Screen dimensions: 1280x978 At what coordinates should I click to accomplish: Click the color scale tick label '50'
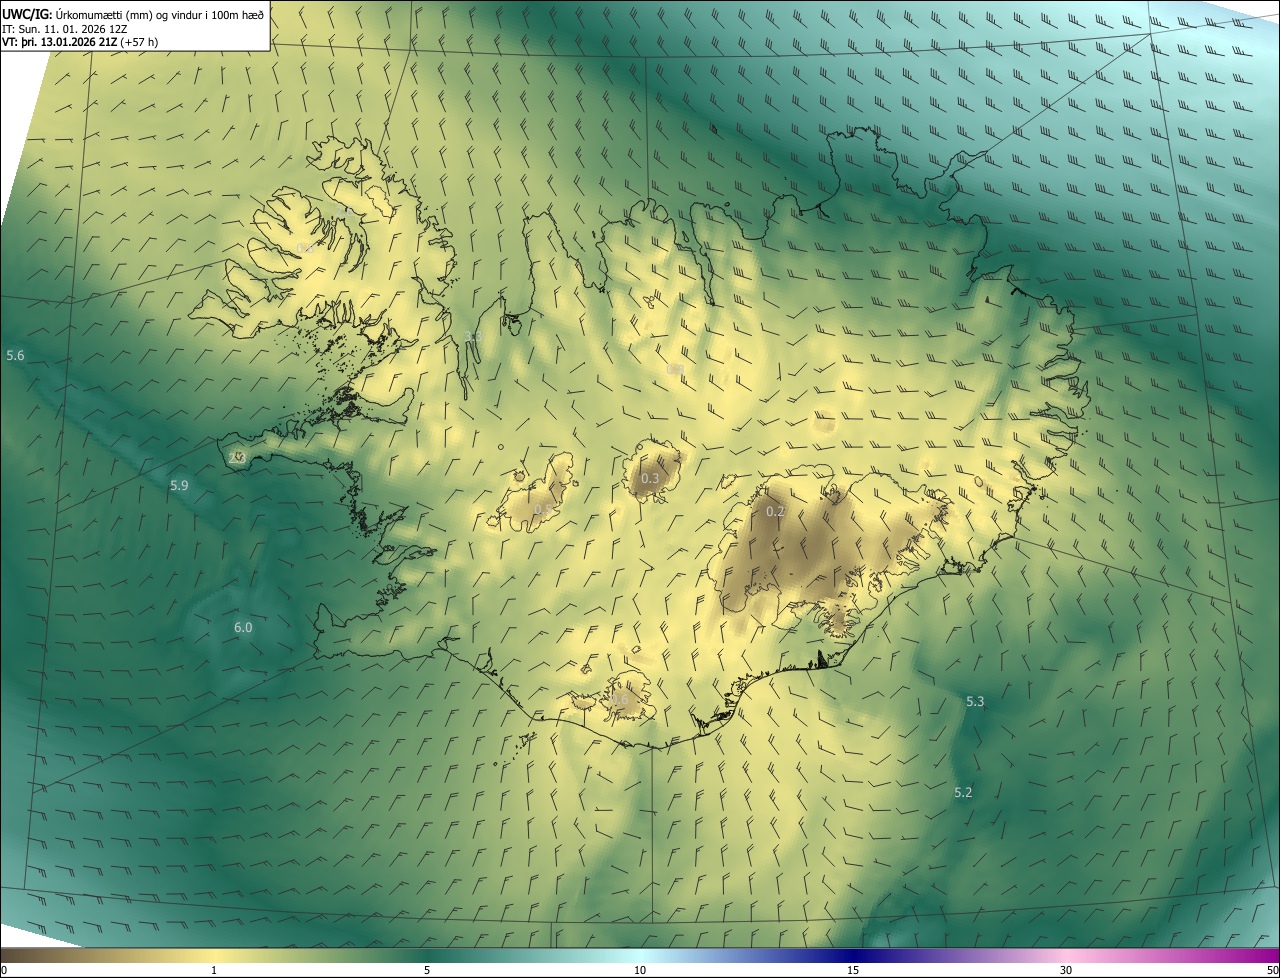click(1272, 970)
